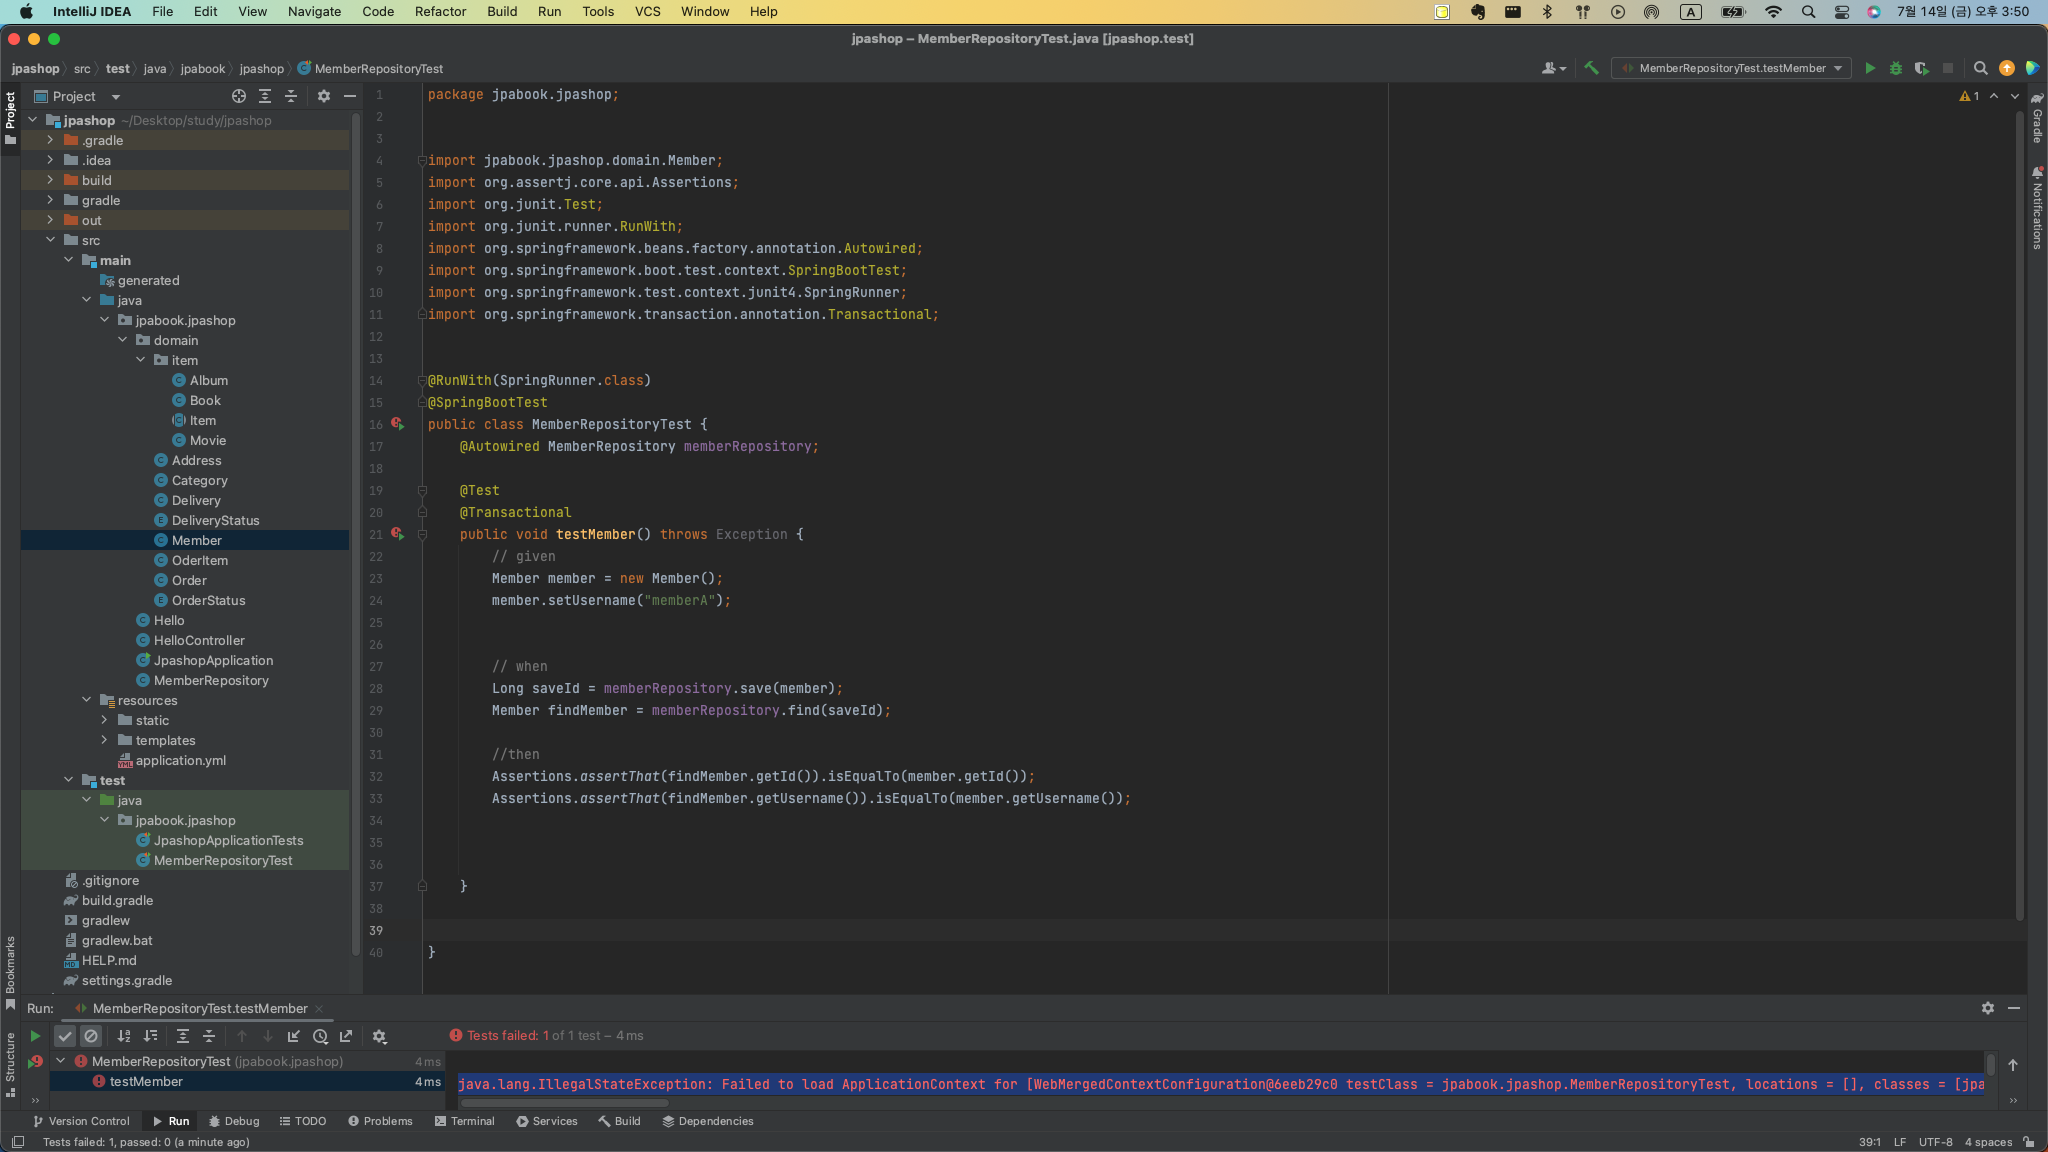Select build.gradle in project tree

pos(117,900)
